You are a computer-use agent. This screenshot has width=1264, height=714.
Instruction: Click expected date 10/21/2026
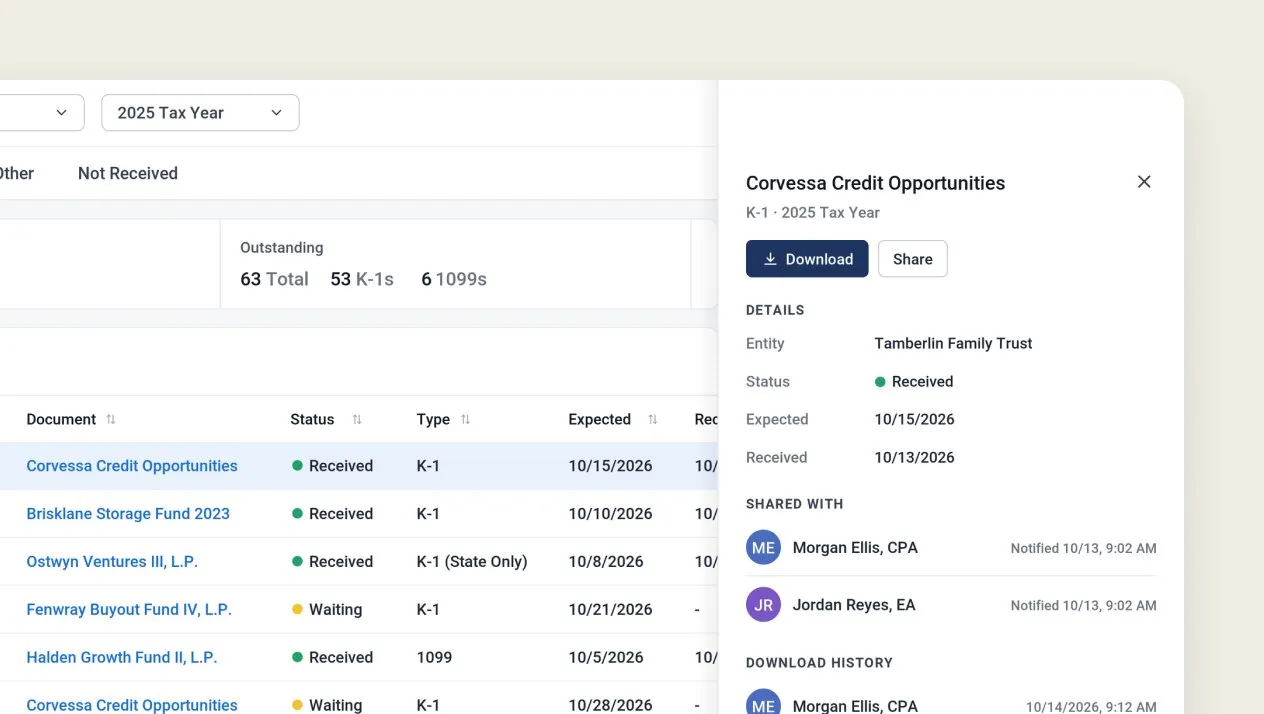click(x=610, y=610)
